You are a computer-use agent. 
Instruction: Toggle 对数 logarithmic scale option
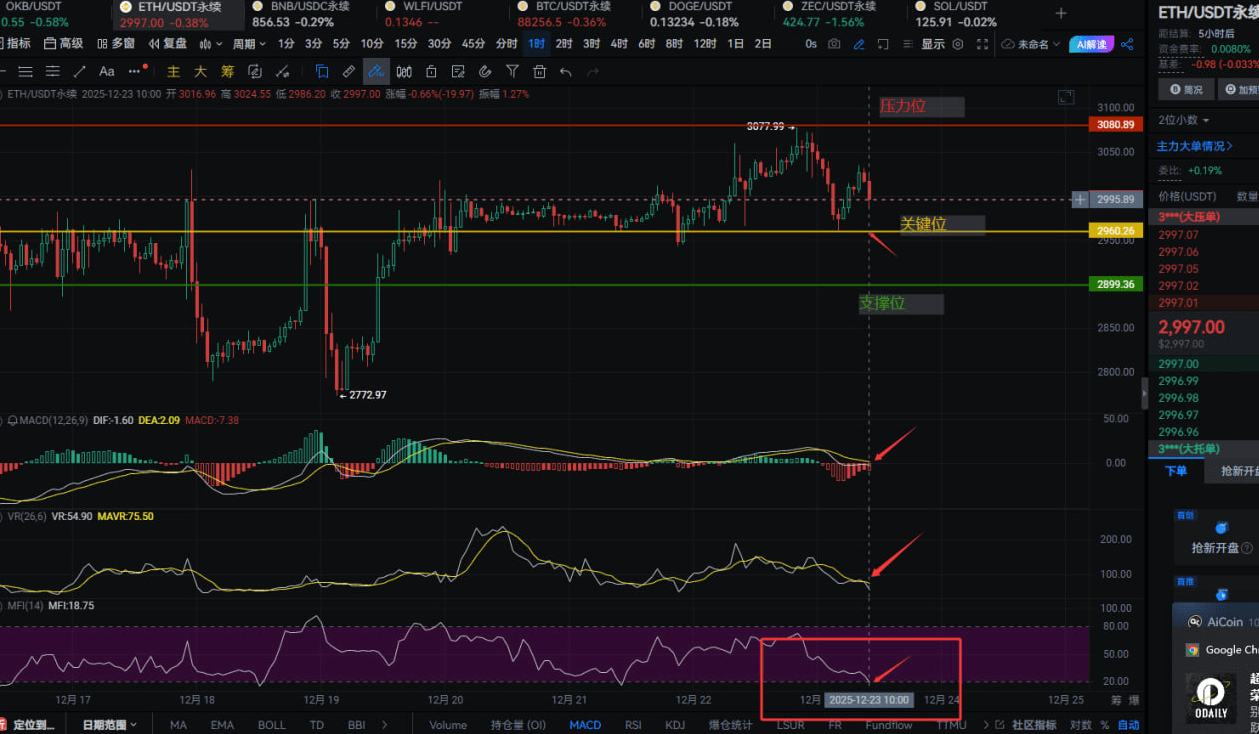pyautogui.click(x=1080, y=725)
